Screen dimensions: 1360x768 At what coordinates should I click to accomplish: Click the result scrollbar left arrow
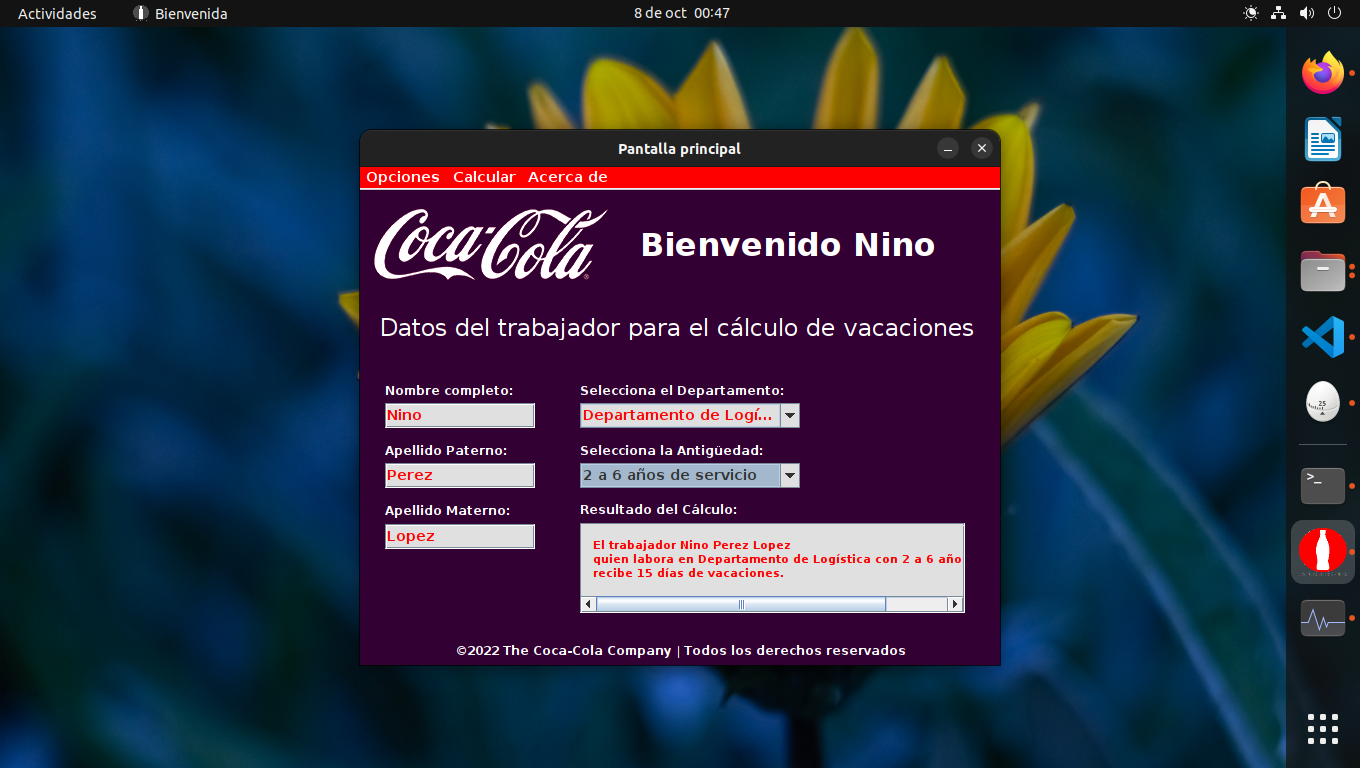coord(588,604)
